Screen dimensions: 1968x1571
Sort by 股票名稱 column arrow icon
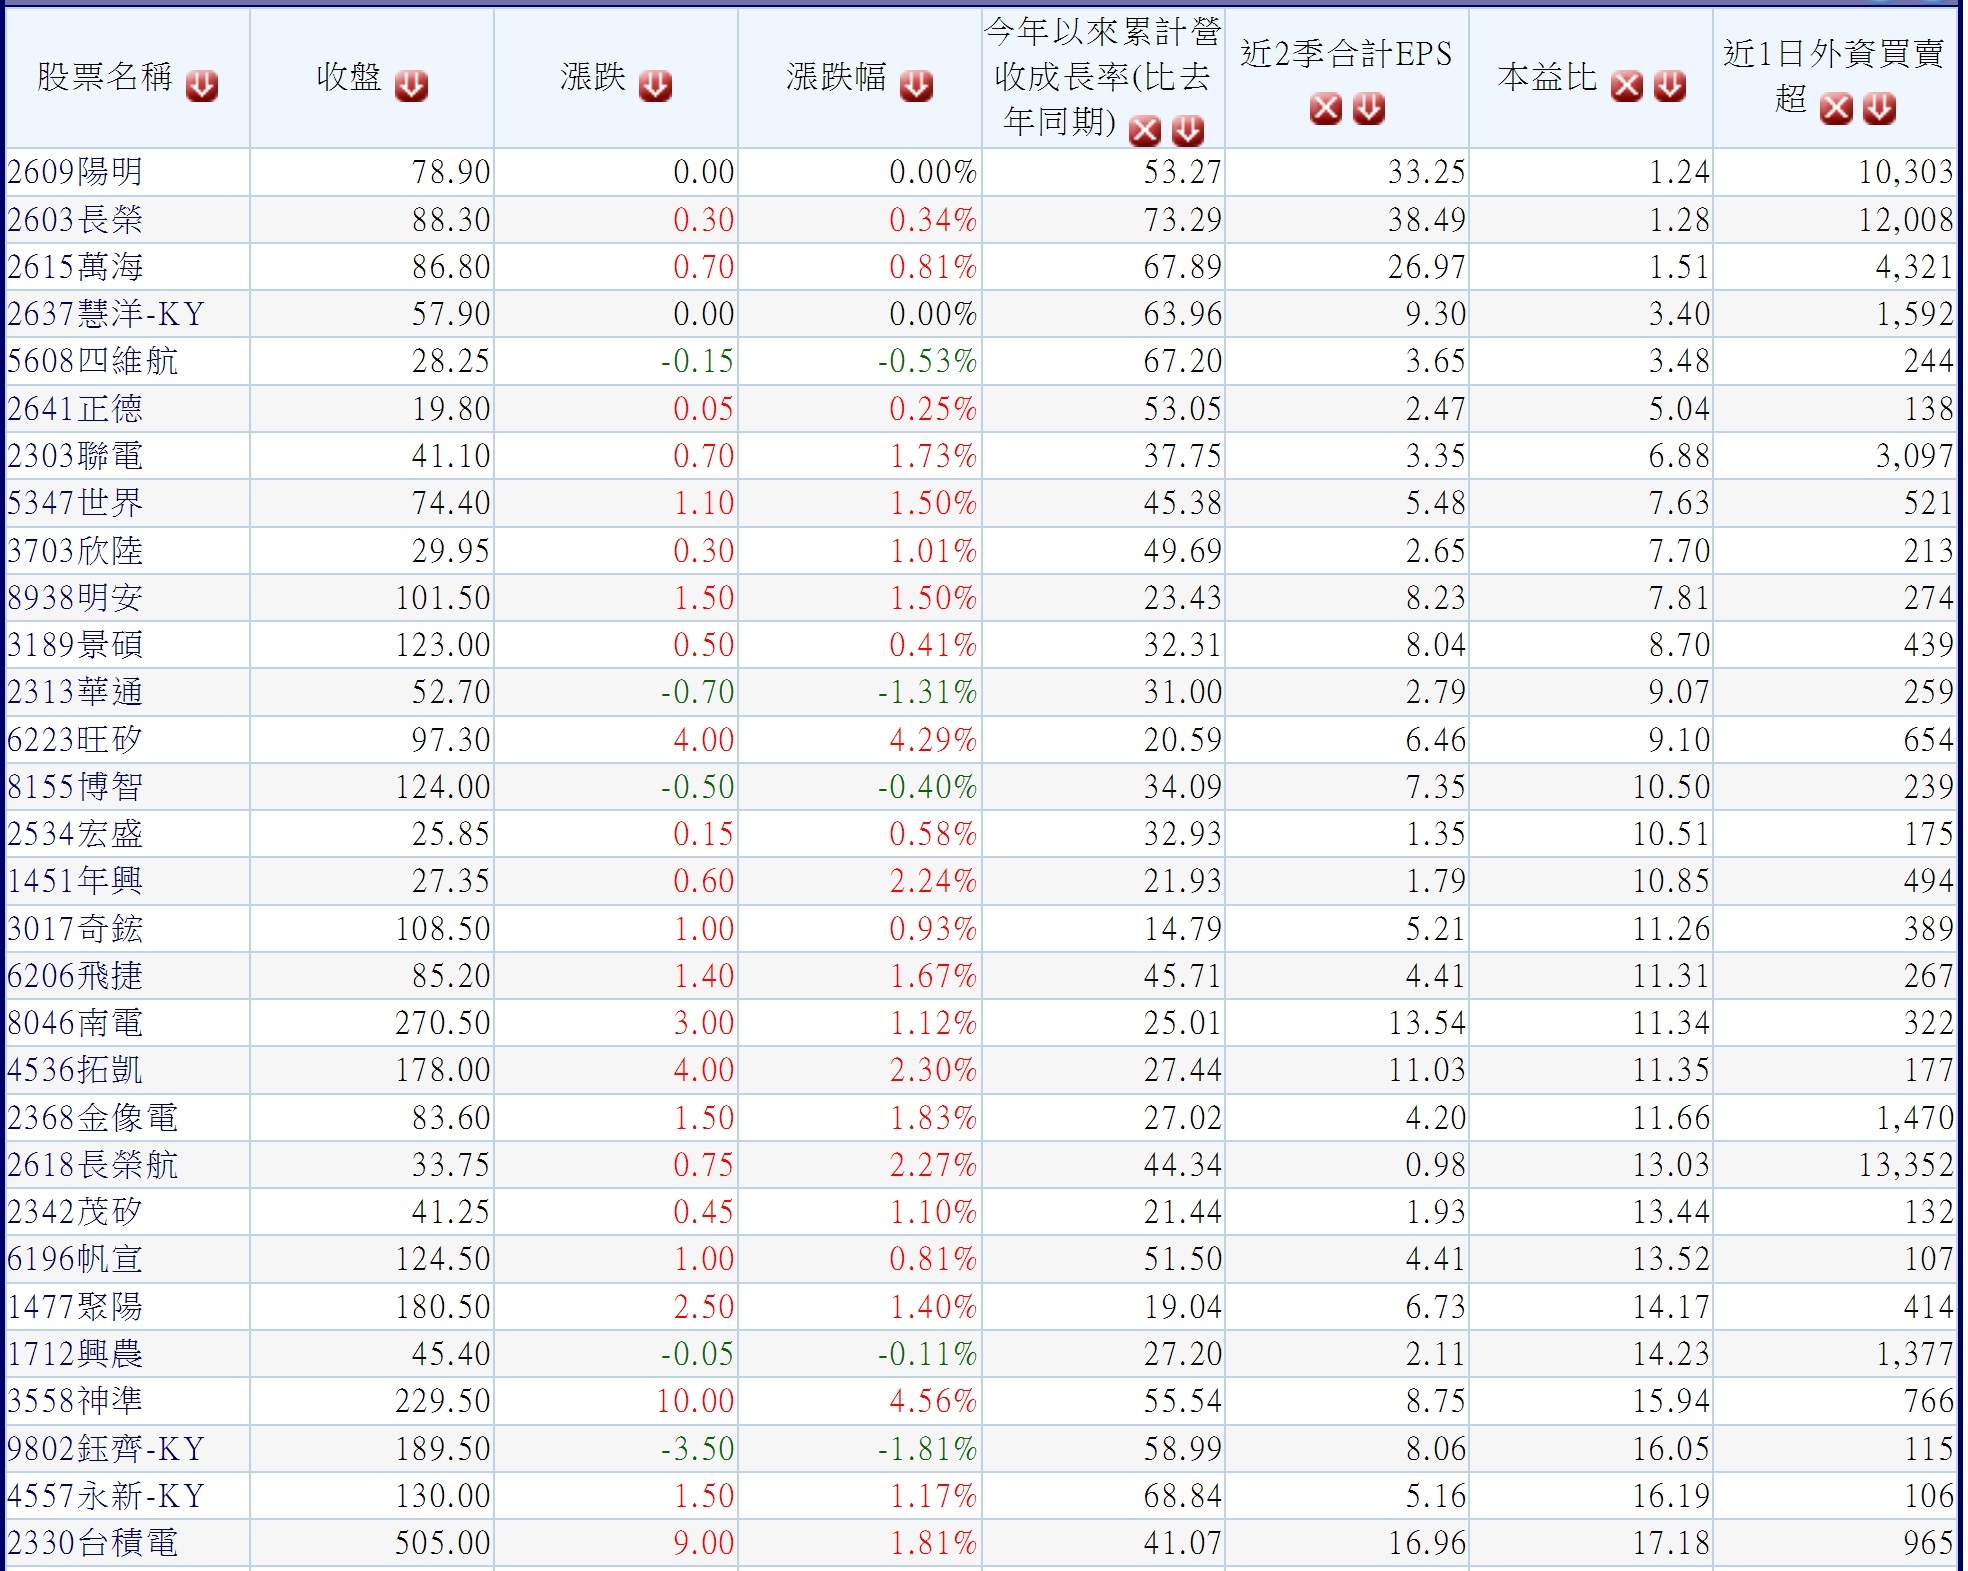(202, 86)
